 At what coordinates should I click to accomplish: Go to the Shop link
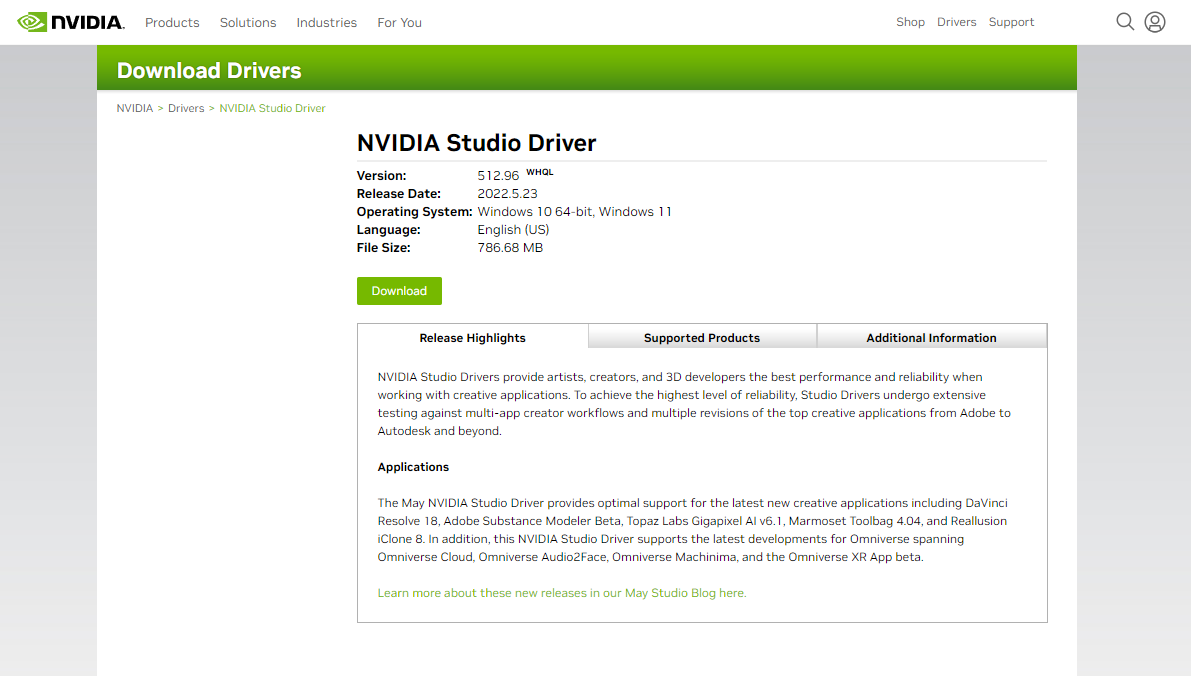910,22
